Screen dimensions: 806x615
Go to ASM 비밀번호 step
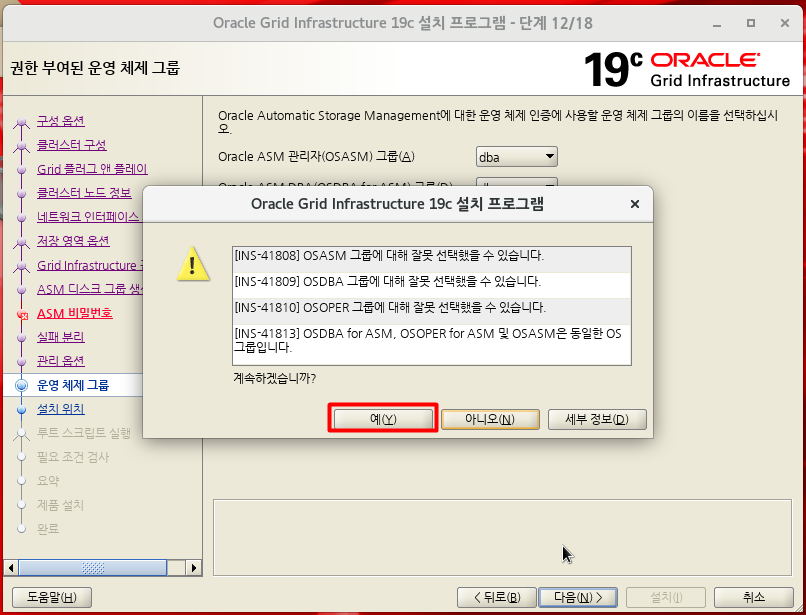(x=75, y=313)
